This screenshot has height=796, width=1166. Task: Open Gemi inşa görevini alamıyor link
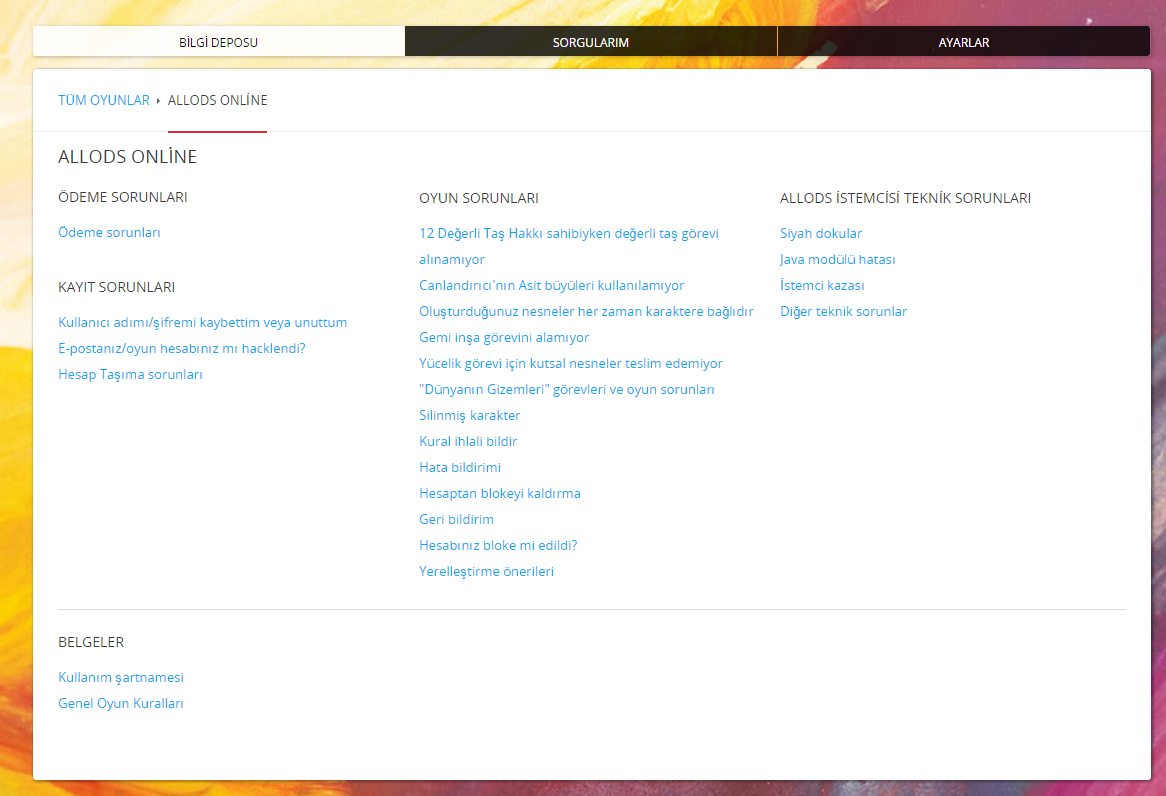(x=503, y=338)
